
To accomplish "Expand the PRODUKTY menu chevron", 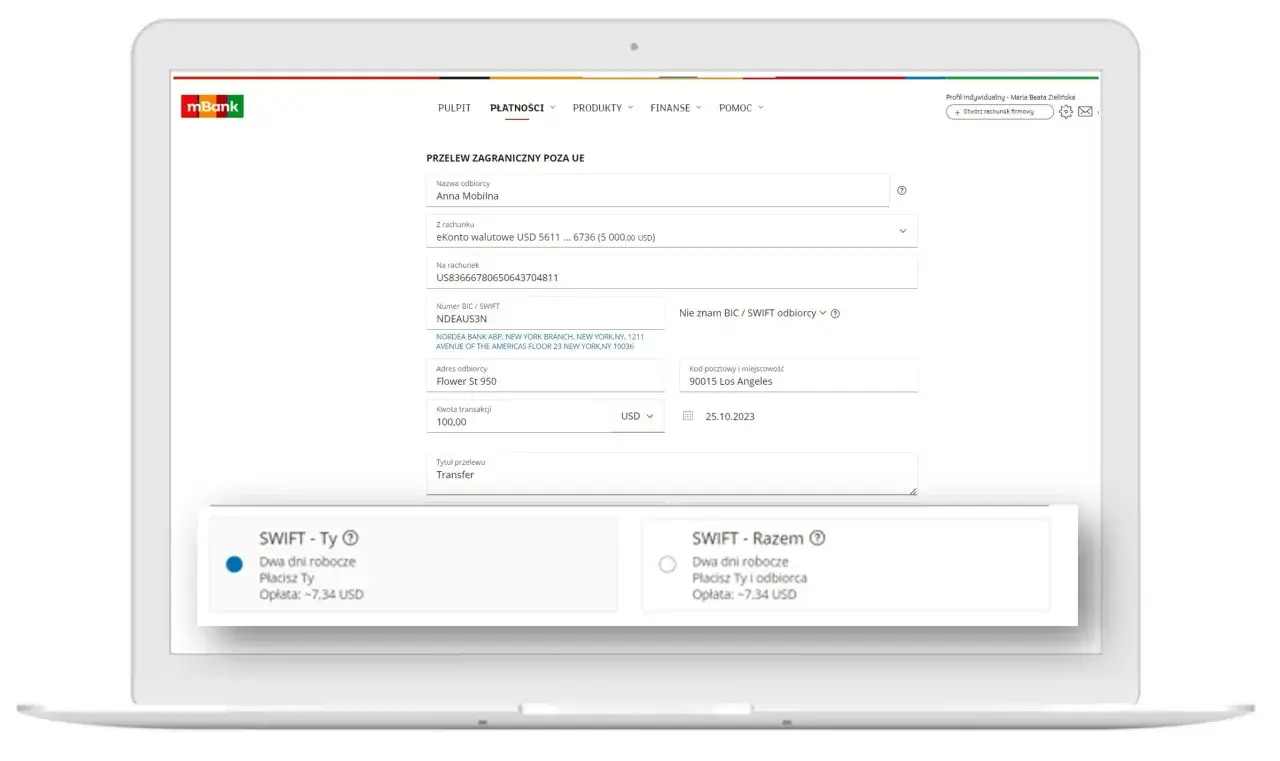I will pos(632,107).
